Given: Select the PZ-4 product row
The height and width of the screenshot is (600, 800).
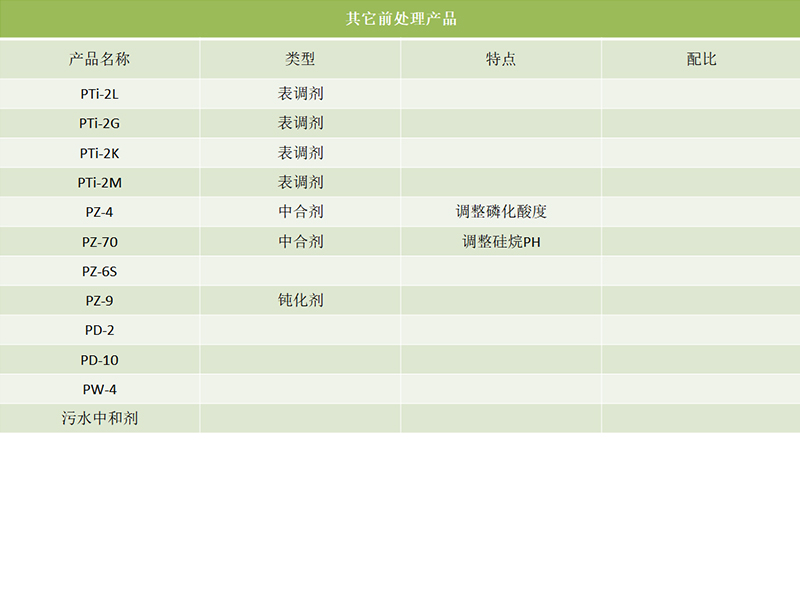Looking at the screenshot, I should point(98,212).
